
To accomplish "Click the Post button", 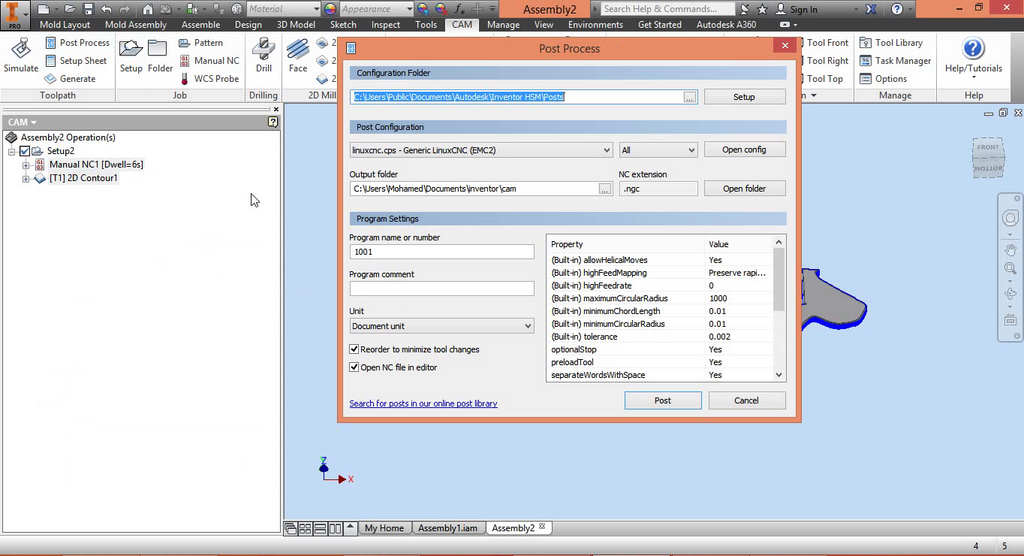I will 663,401.
